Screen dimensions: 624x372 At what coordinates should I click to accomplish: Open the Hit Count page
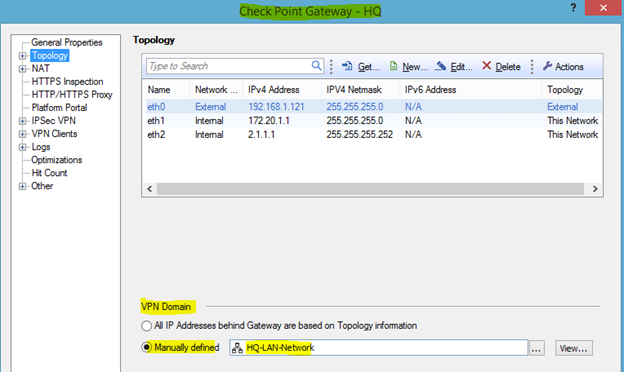click(x=49, y=173)
